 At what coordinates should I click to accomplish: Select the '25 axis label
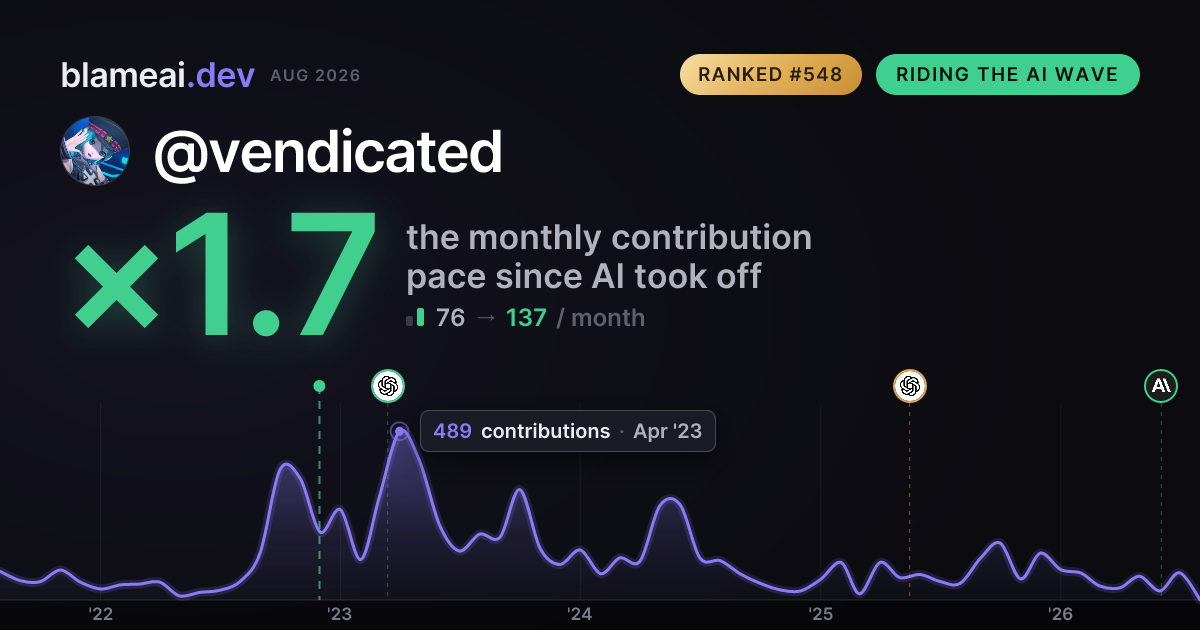click(x=820, y=614)
